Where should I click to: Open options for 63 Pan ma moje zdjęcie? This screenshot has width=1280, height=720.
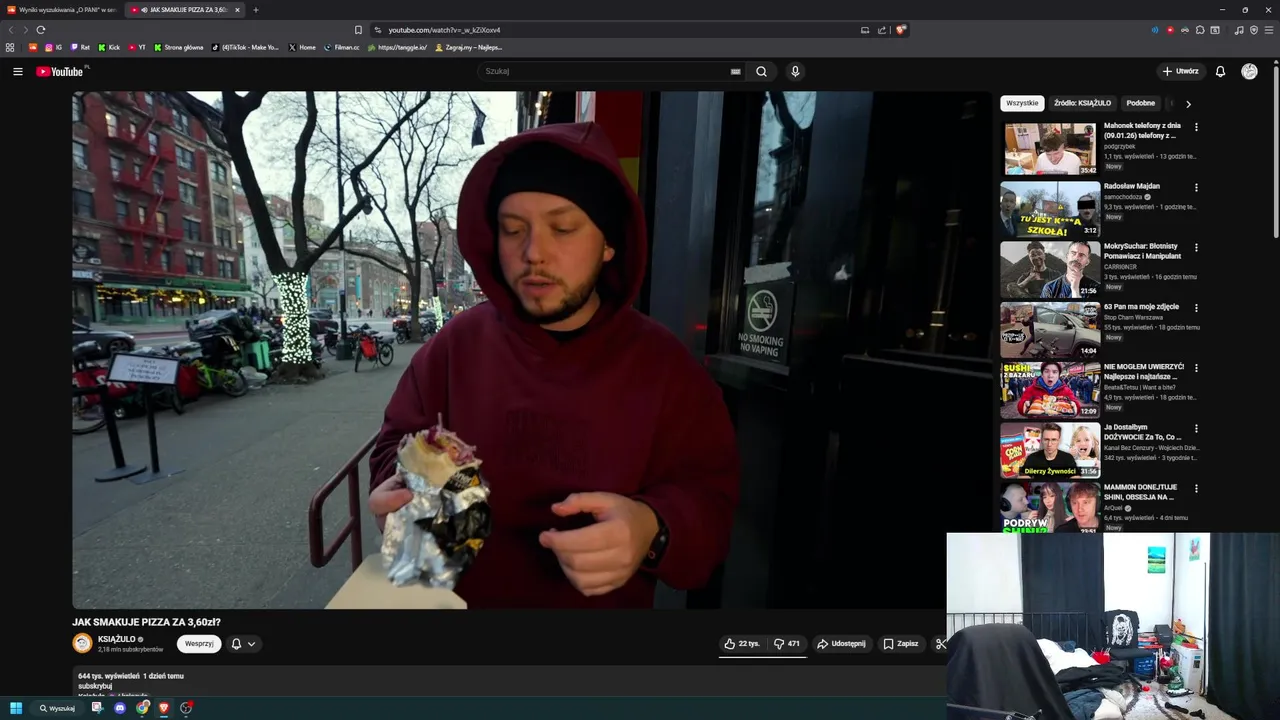[x=1196, y=308]
